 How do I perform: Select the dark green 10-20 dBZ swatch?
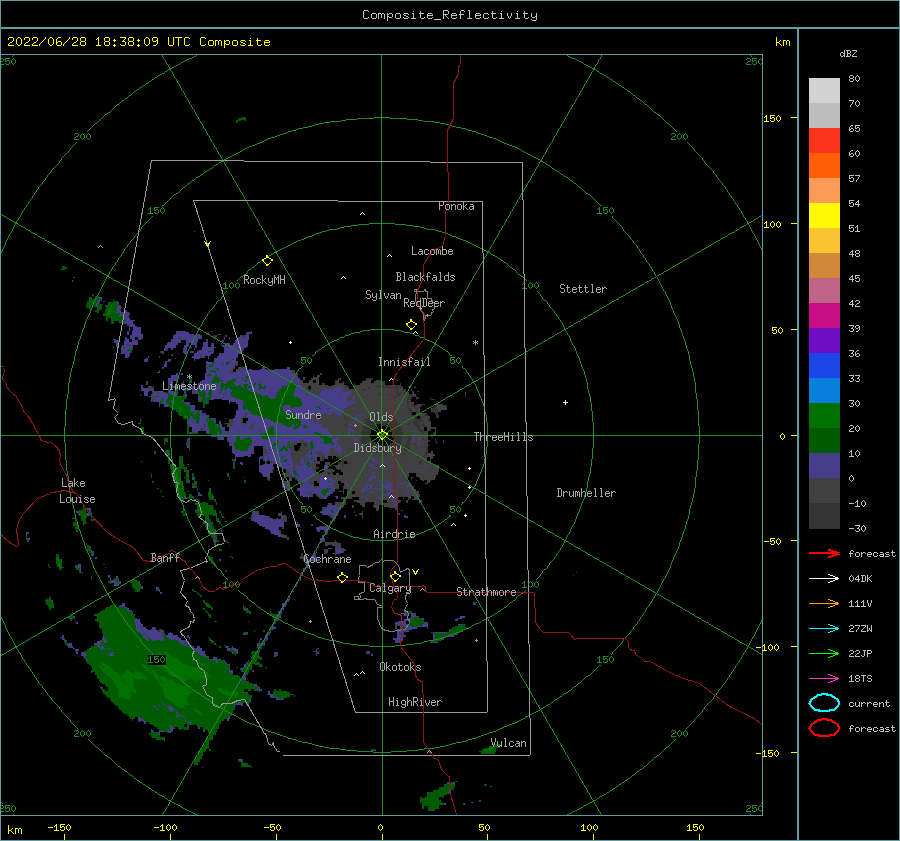click(824, 440)
